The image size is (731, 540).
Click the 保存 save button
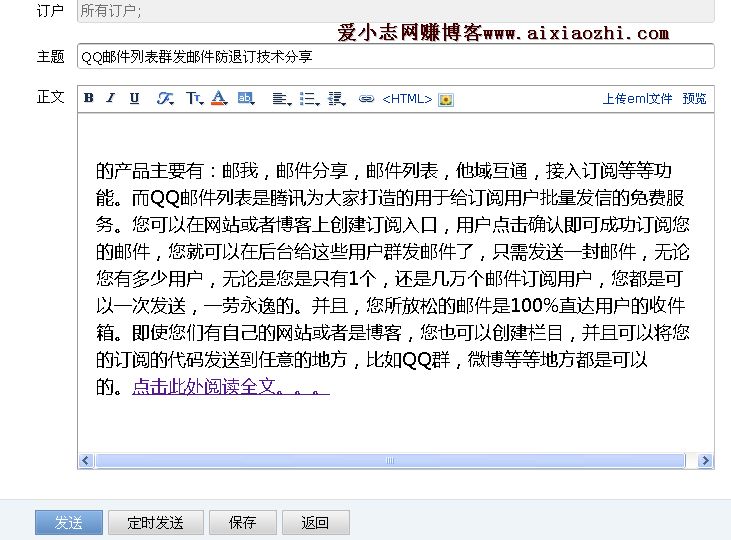click(x=242, y=522)
